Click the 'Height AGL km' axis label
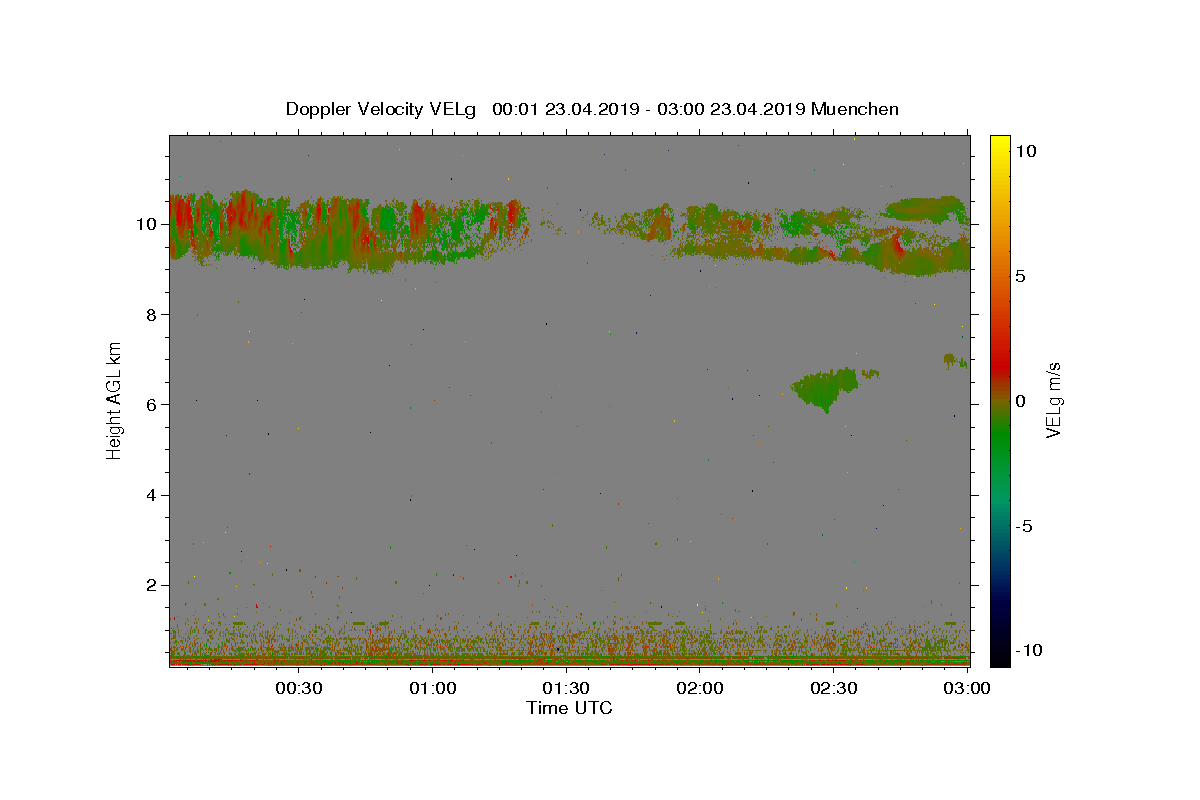Image resolution: width=1200 pixels, height=800 pixels. click(x=115, y=400)
